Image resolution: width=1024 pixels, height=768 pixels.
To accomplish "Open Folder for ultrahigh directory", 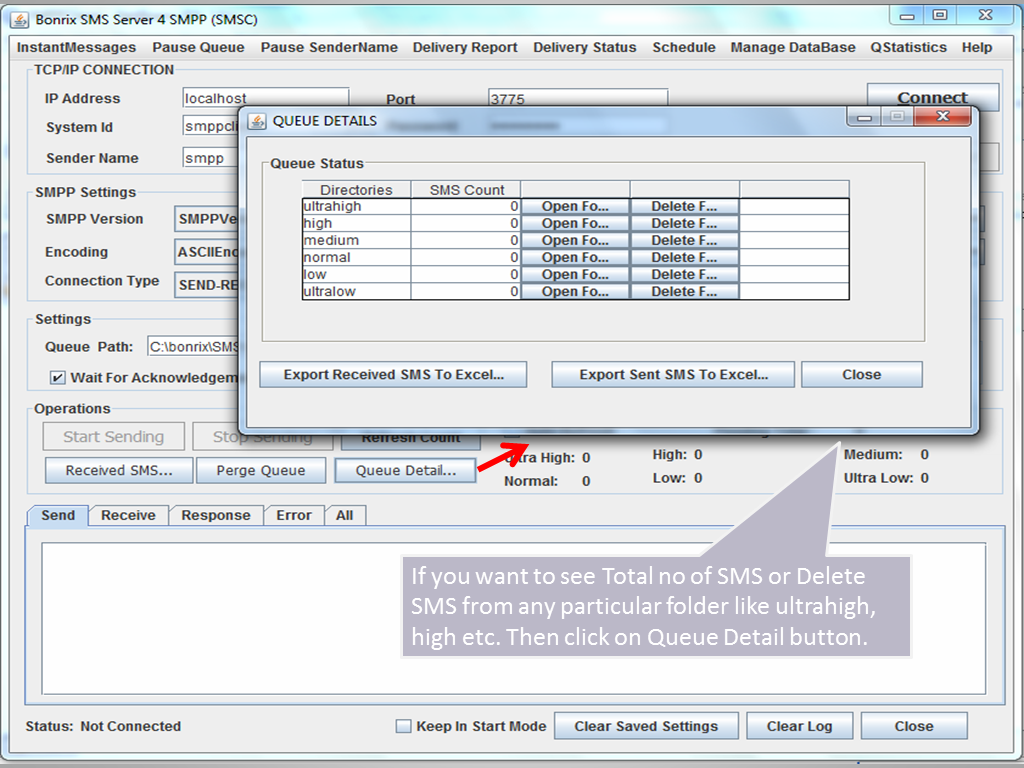I will pos(575,206).
